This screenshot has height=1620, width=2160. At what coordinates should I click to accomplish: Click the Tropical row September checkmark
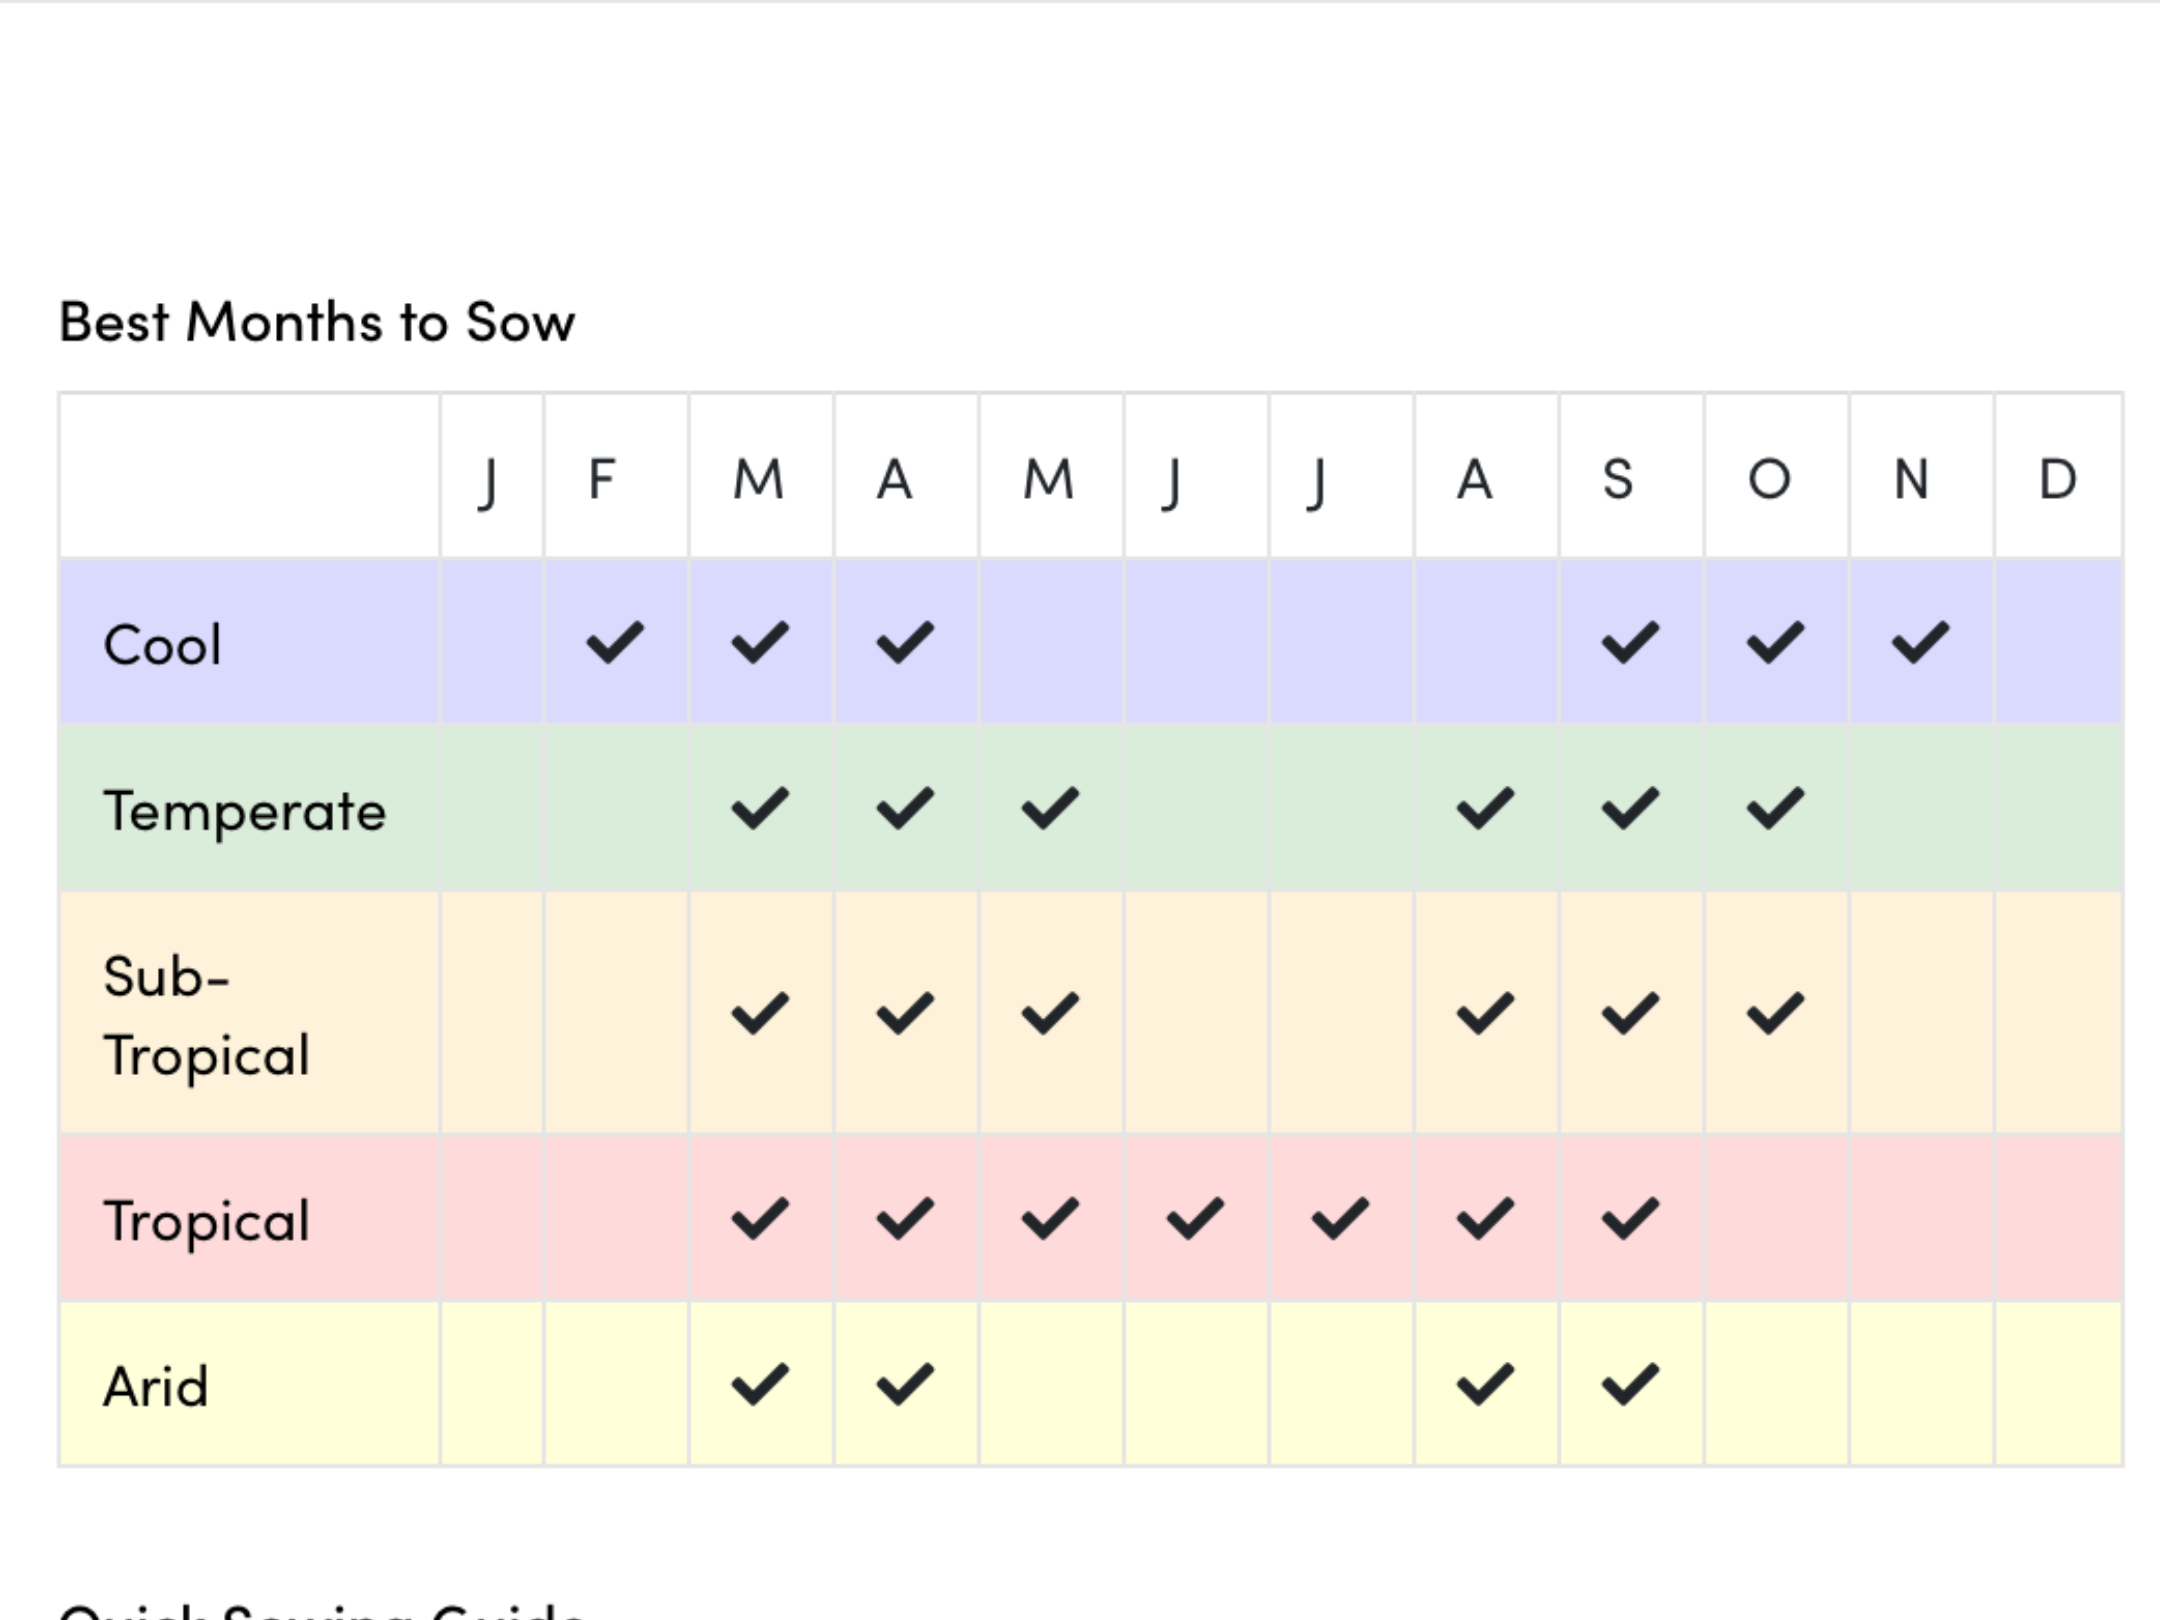(x=1630, y=1218)
